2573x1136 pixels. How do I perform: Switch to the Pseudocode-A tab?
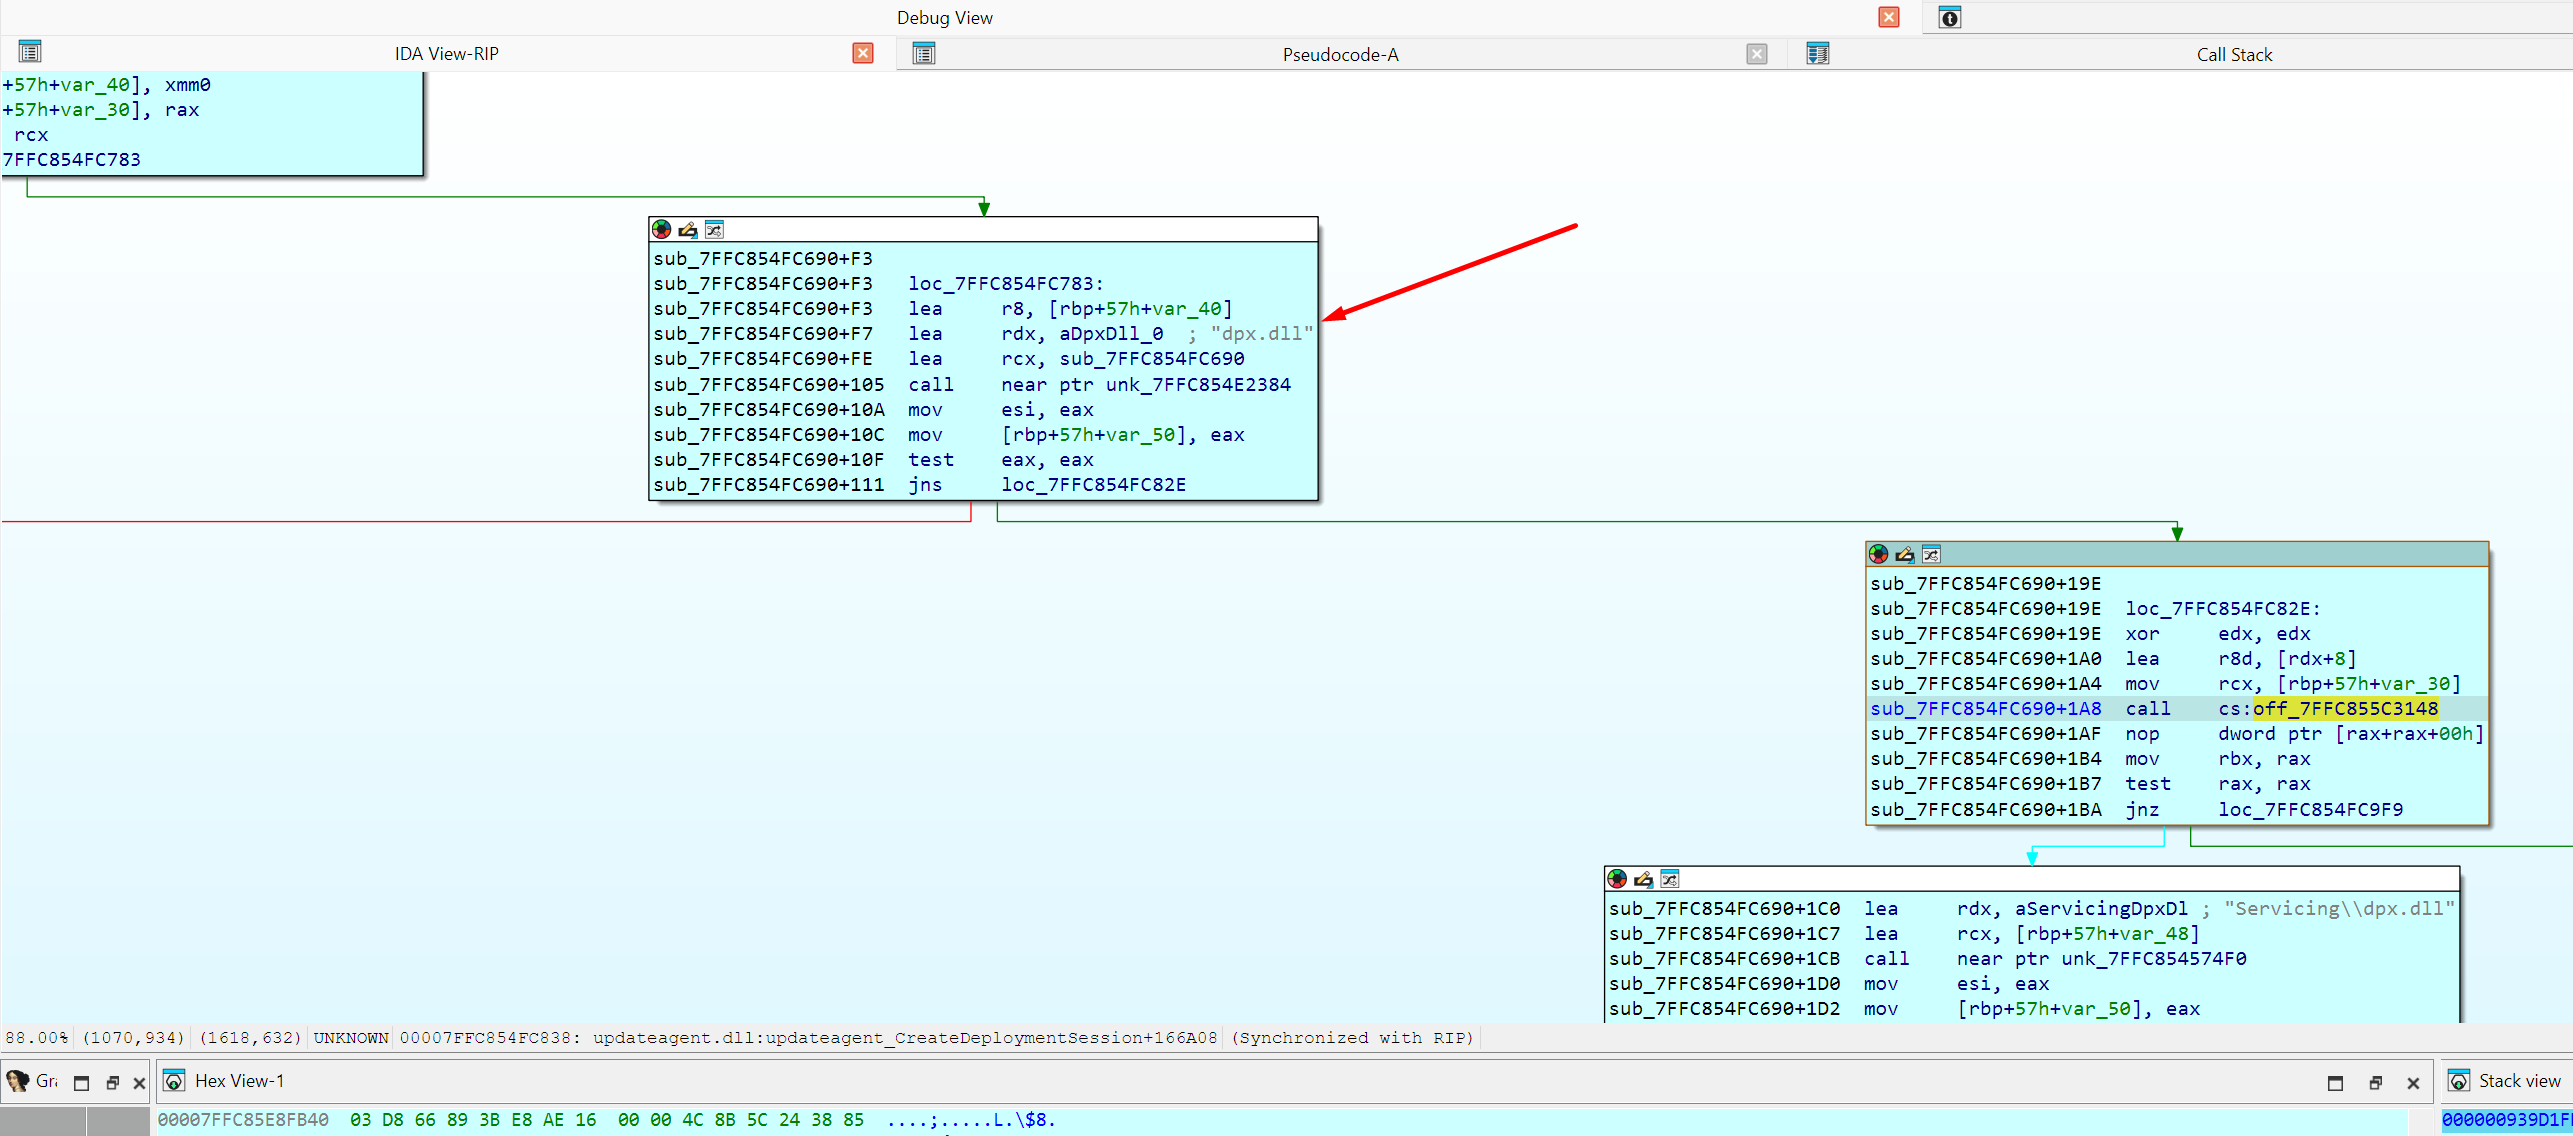(x=1340, y=55)
